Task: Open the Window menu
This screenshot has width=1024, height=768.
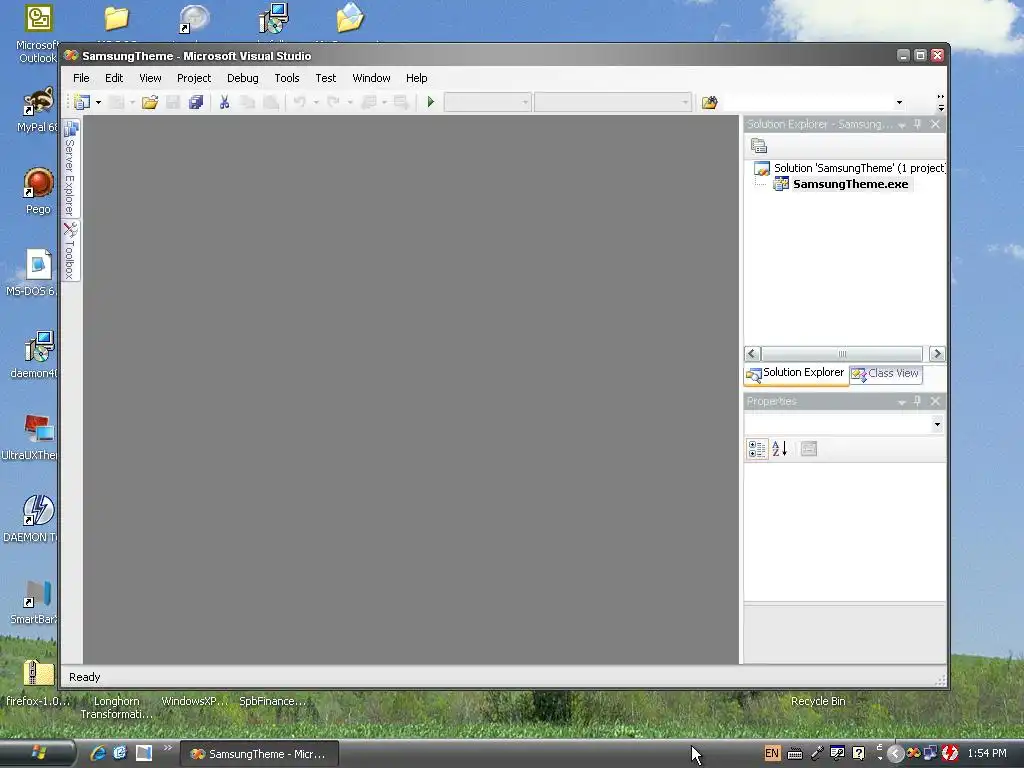Action: coord(371,78)
